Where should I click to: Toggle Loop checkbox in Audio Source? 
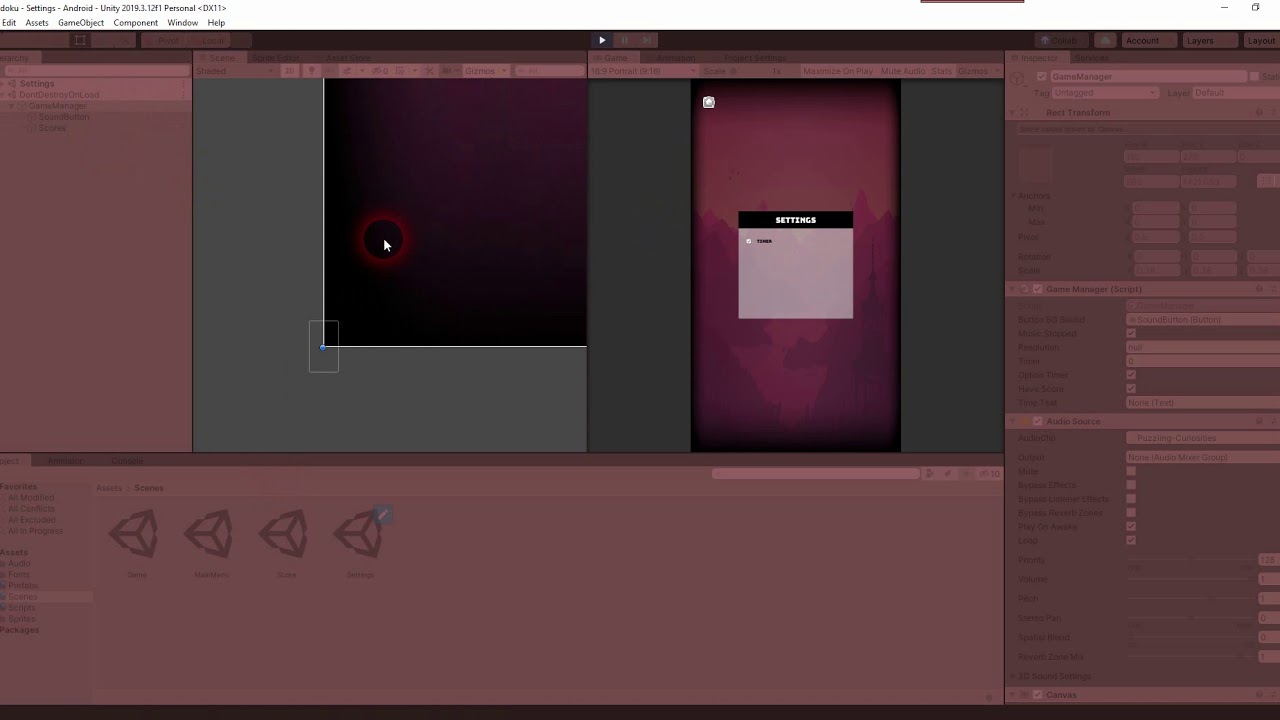1131,540
